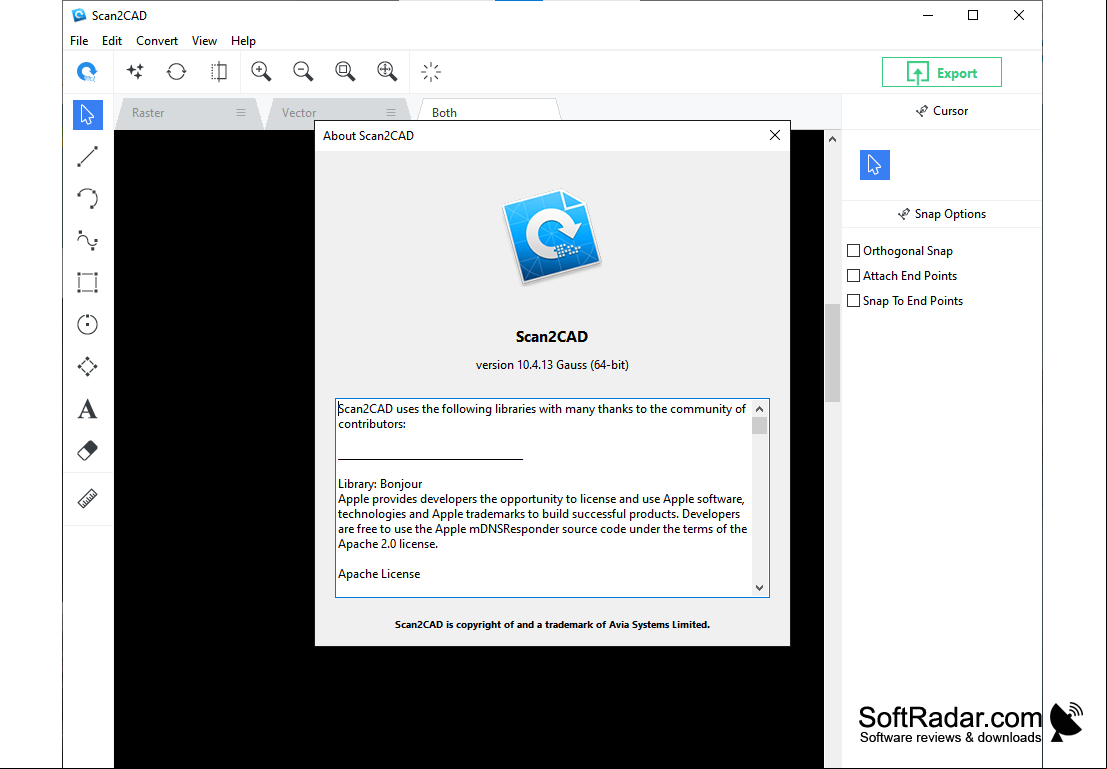
Task: Switch to the Raster tab
Action: coord(187,112)
